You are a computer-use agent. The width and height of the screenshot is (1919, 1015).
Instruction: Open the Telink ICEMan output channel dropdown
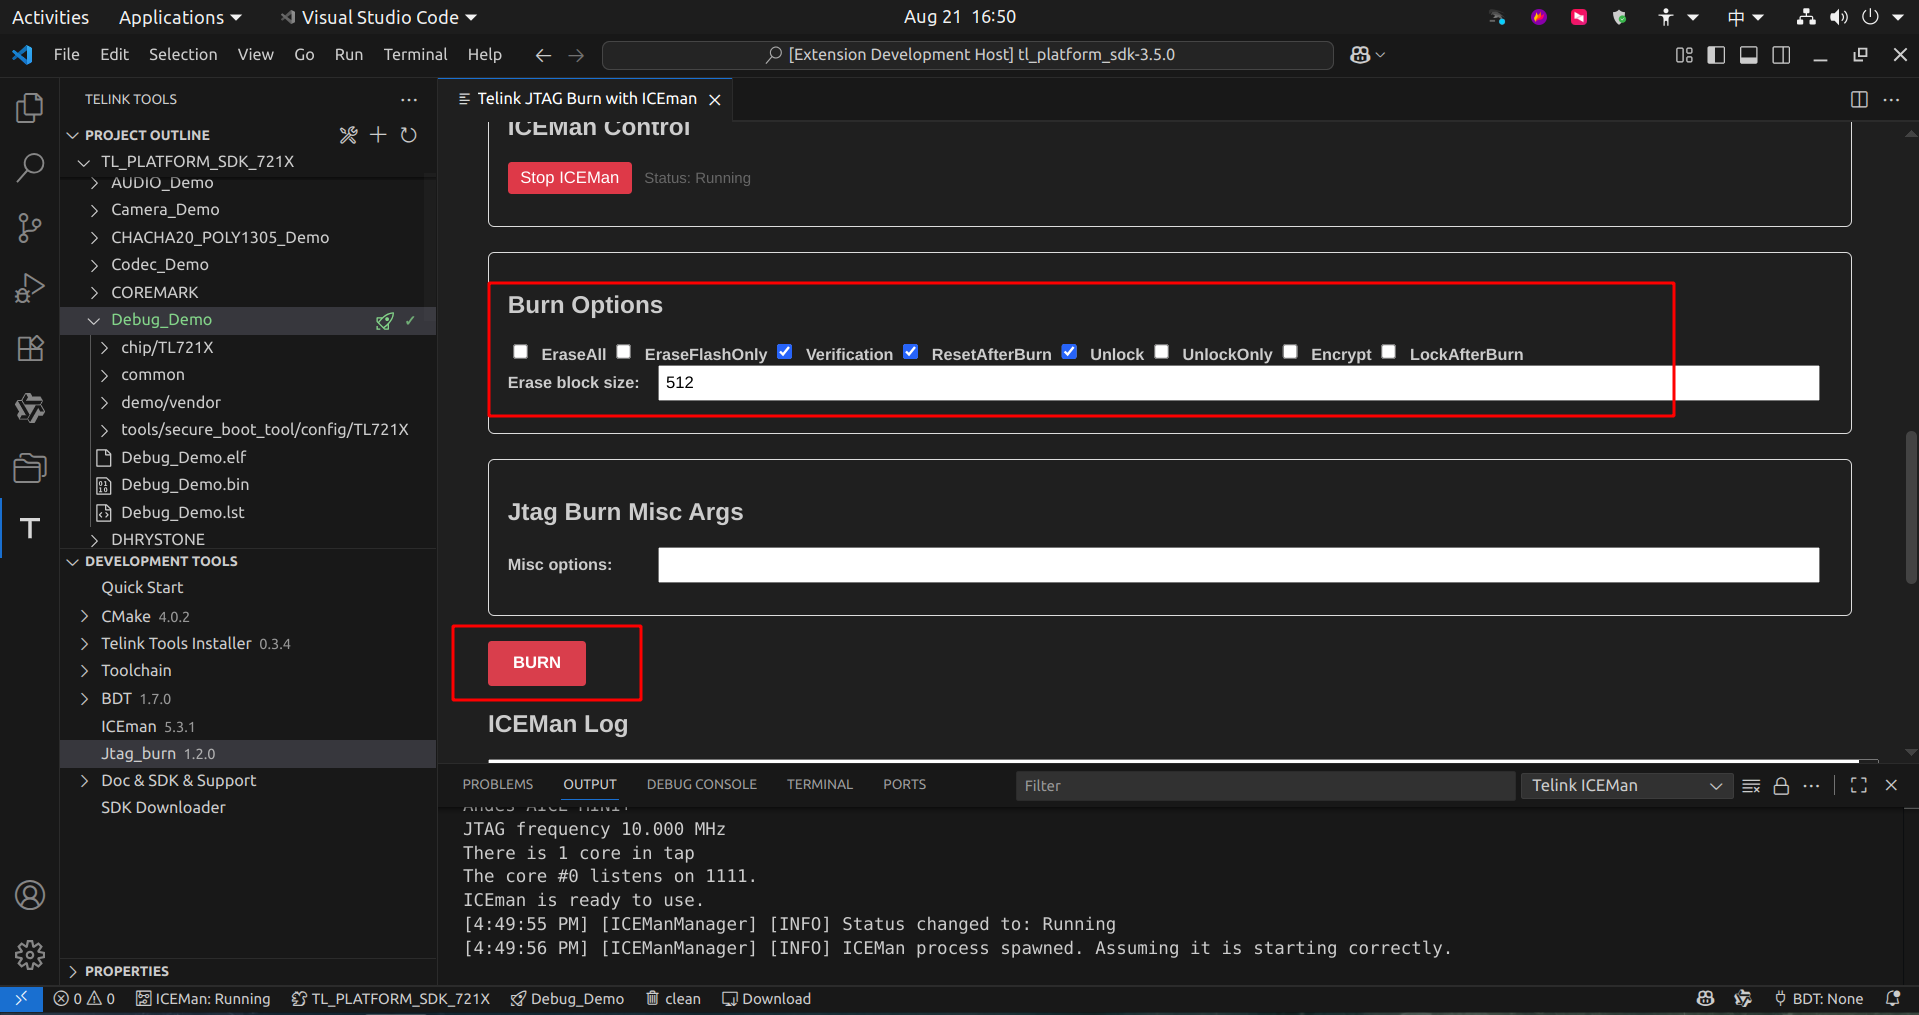click(1626, 786)
